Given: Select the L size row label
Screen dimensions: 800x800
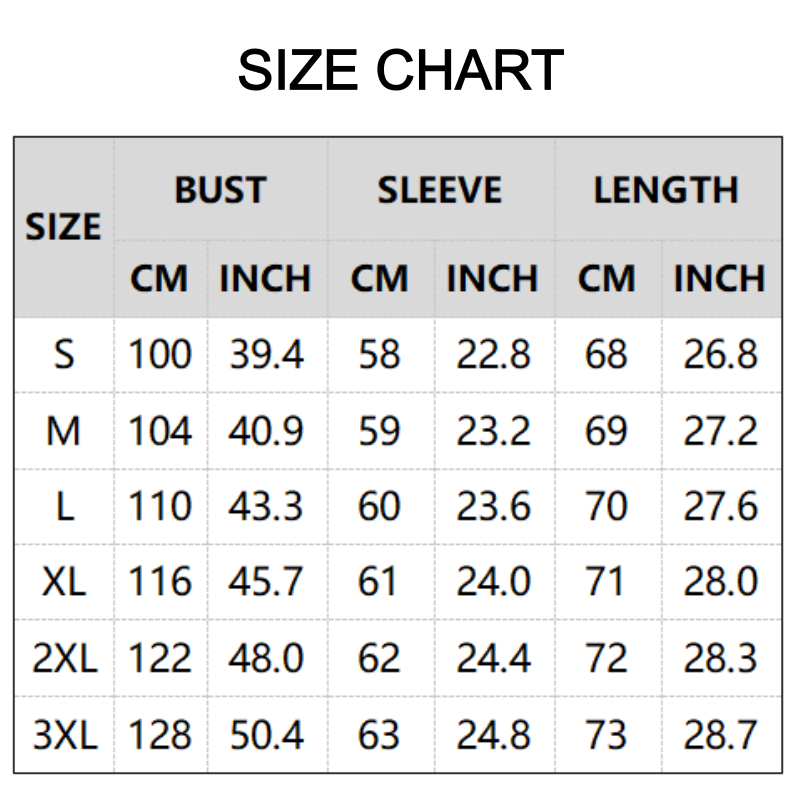Looking at the screenshot, I should tap(63, 507).
